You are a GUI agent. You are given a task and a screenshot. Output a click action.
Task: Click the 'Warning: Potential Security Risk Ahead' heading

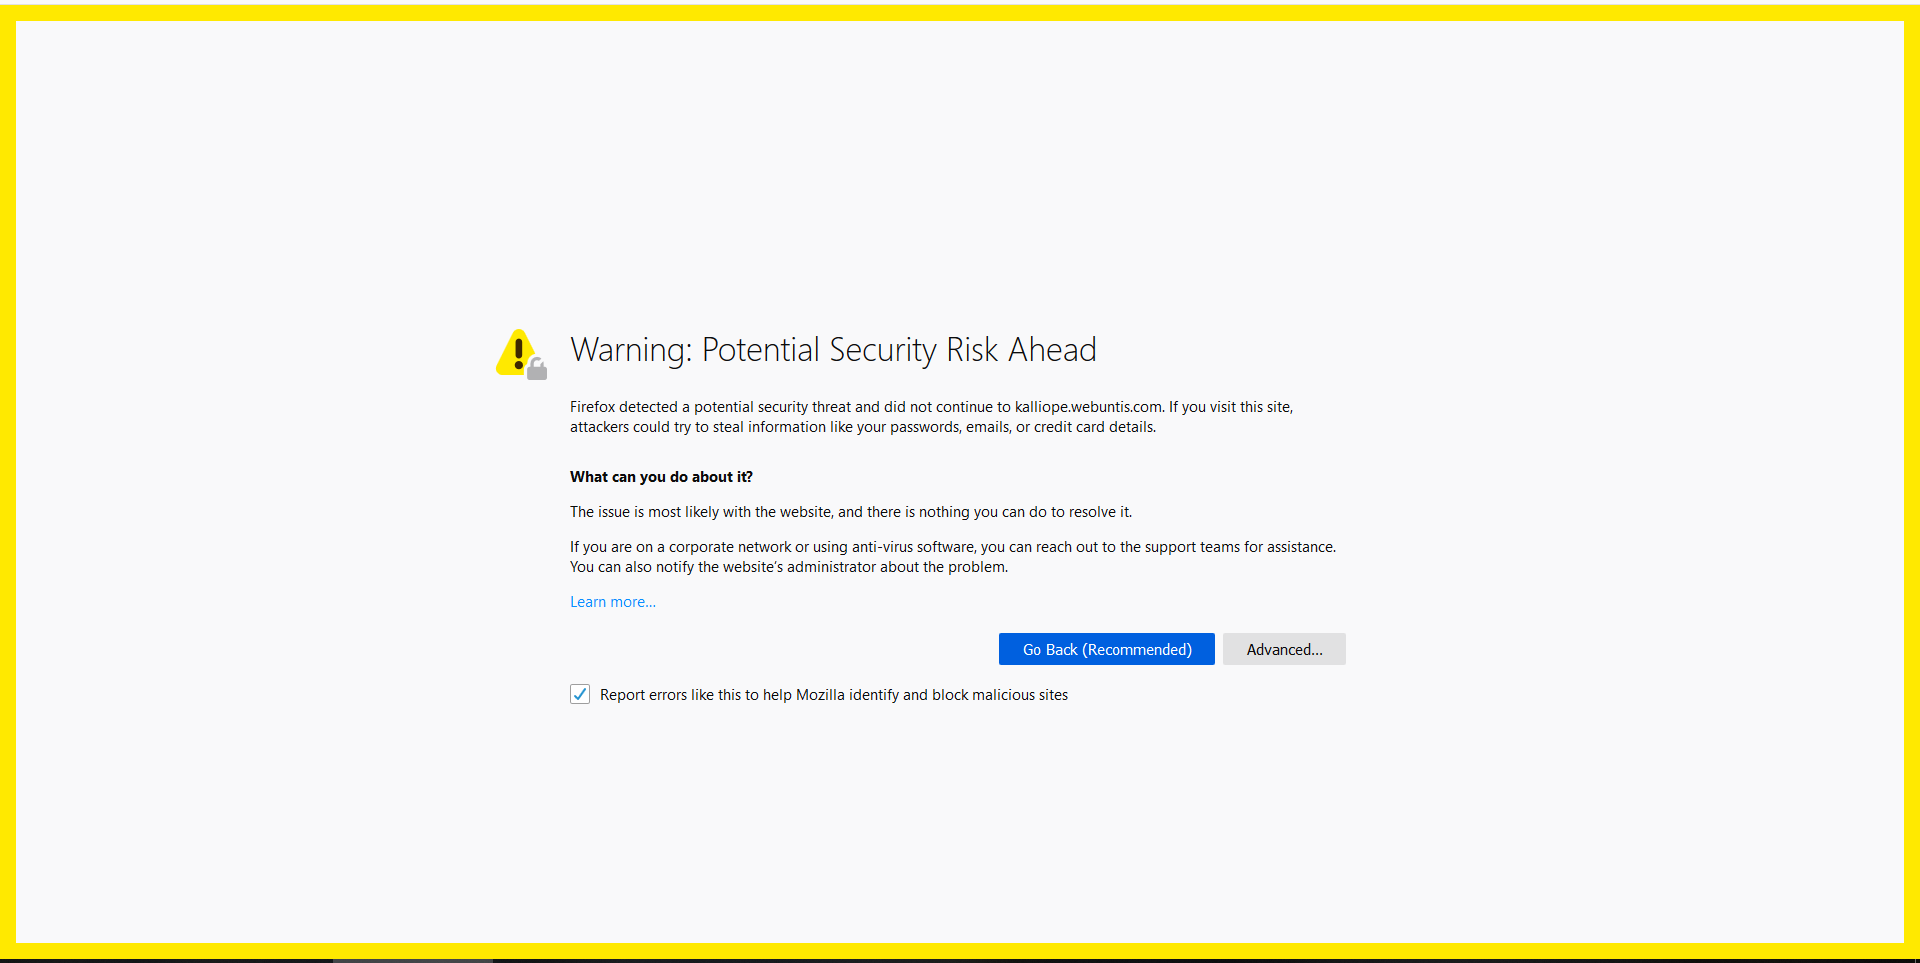833,350
